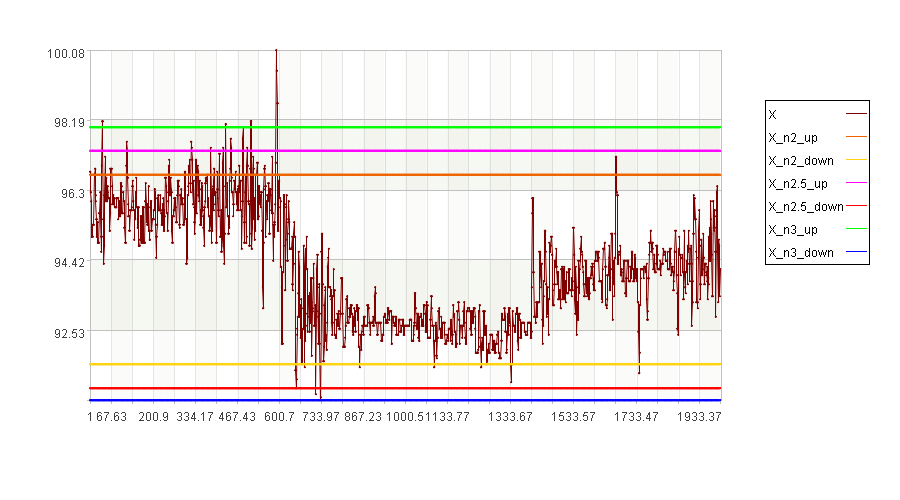900x500 pixels.
Task: Select the X_n3_down legend label
Action: (x=801, y=253)
